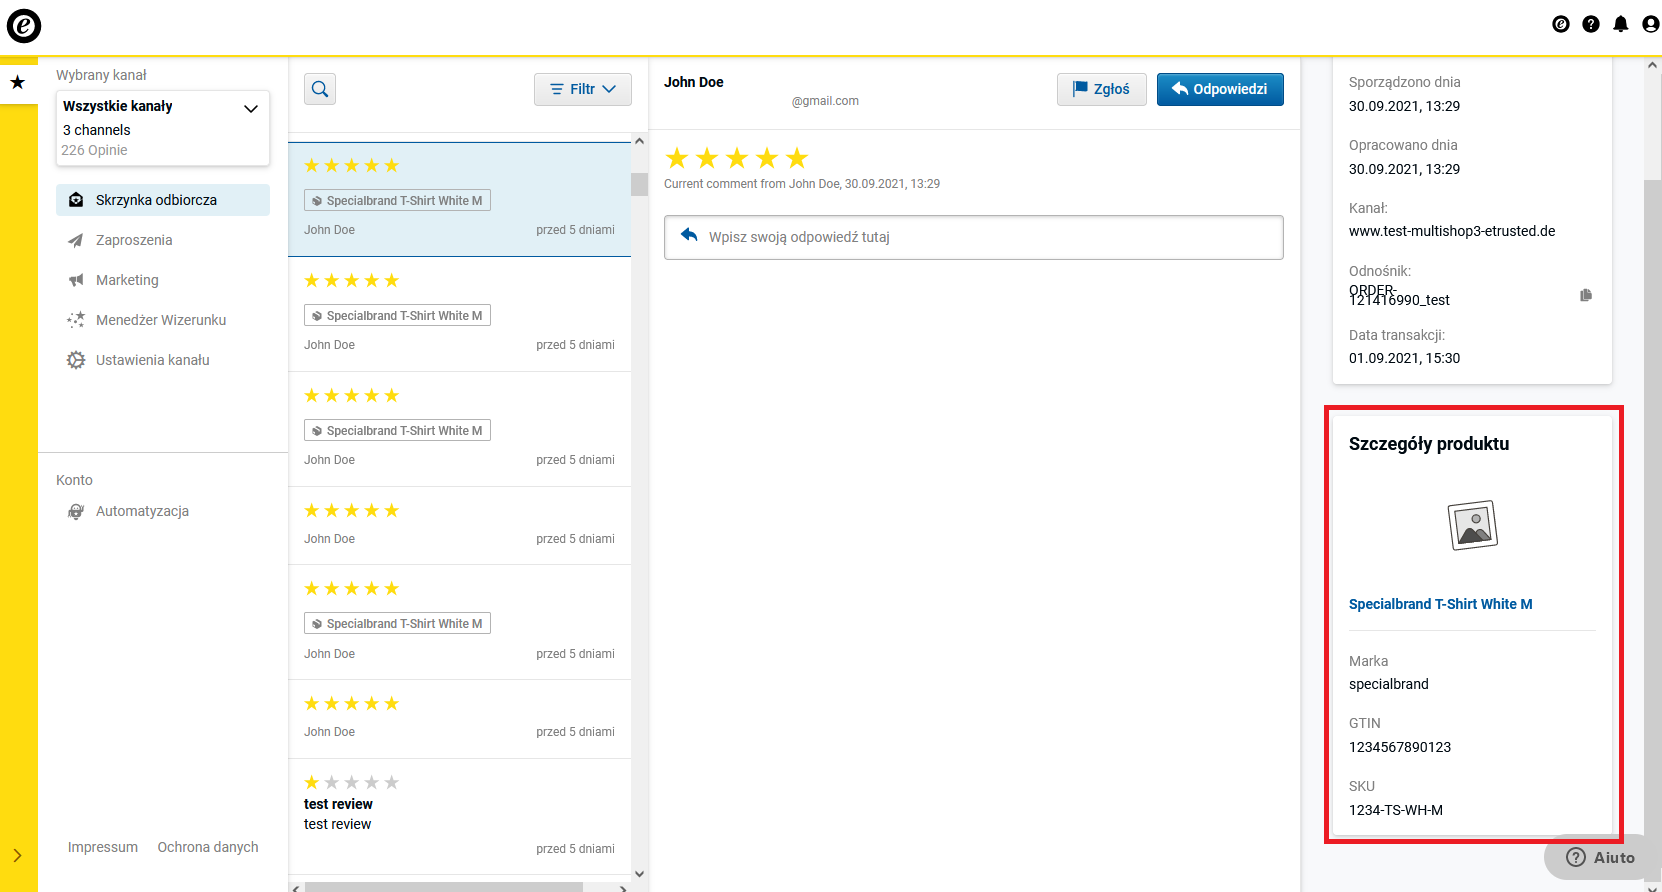Click the inbox icon beside Skrzynka odbiorcza

(76, 200)
